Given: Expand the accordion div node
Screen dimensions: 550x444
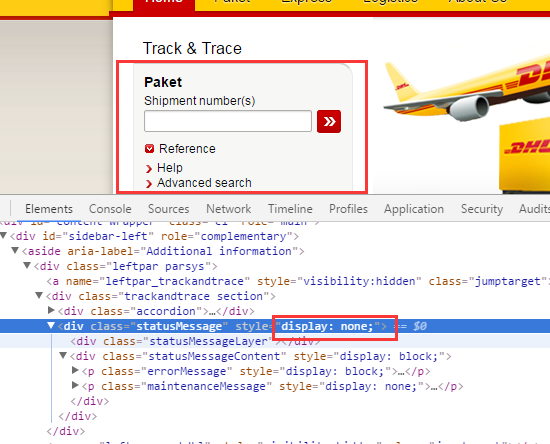Looking at the screenshot, I should pos(51,310).
